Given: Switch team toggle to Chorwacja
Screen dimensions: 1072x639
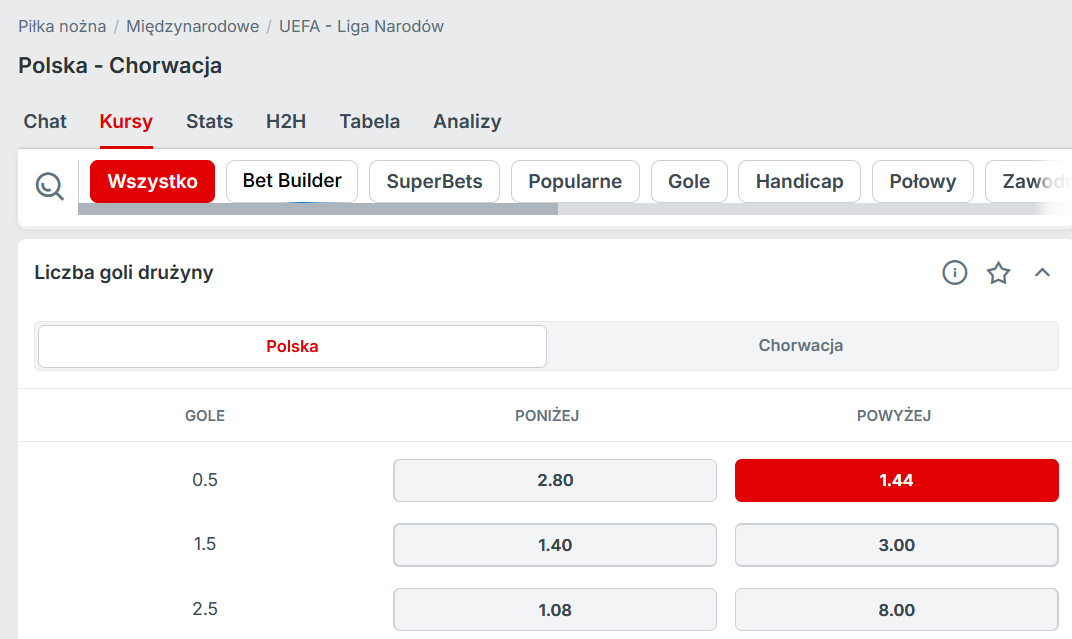Looking at the screenshot, I should pos(800,346).
